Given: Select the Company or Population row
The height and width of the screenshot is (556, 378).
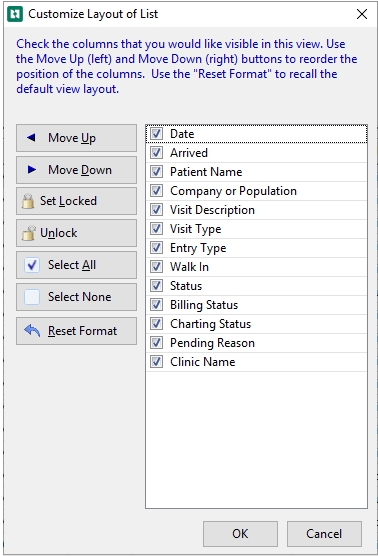Looking at the screenshot, I should pyautogui.click(x=256, y=191).
